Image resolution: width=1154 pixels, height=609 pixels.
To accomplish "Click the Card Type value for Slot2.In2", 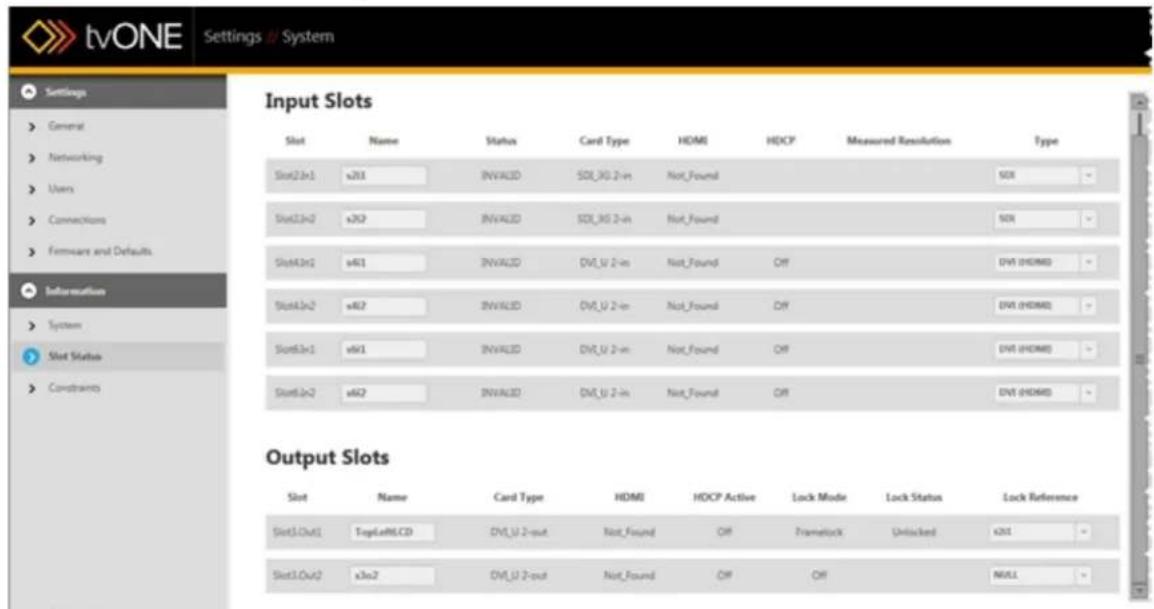I will coord(604,219).
